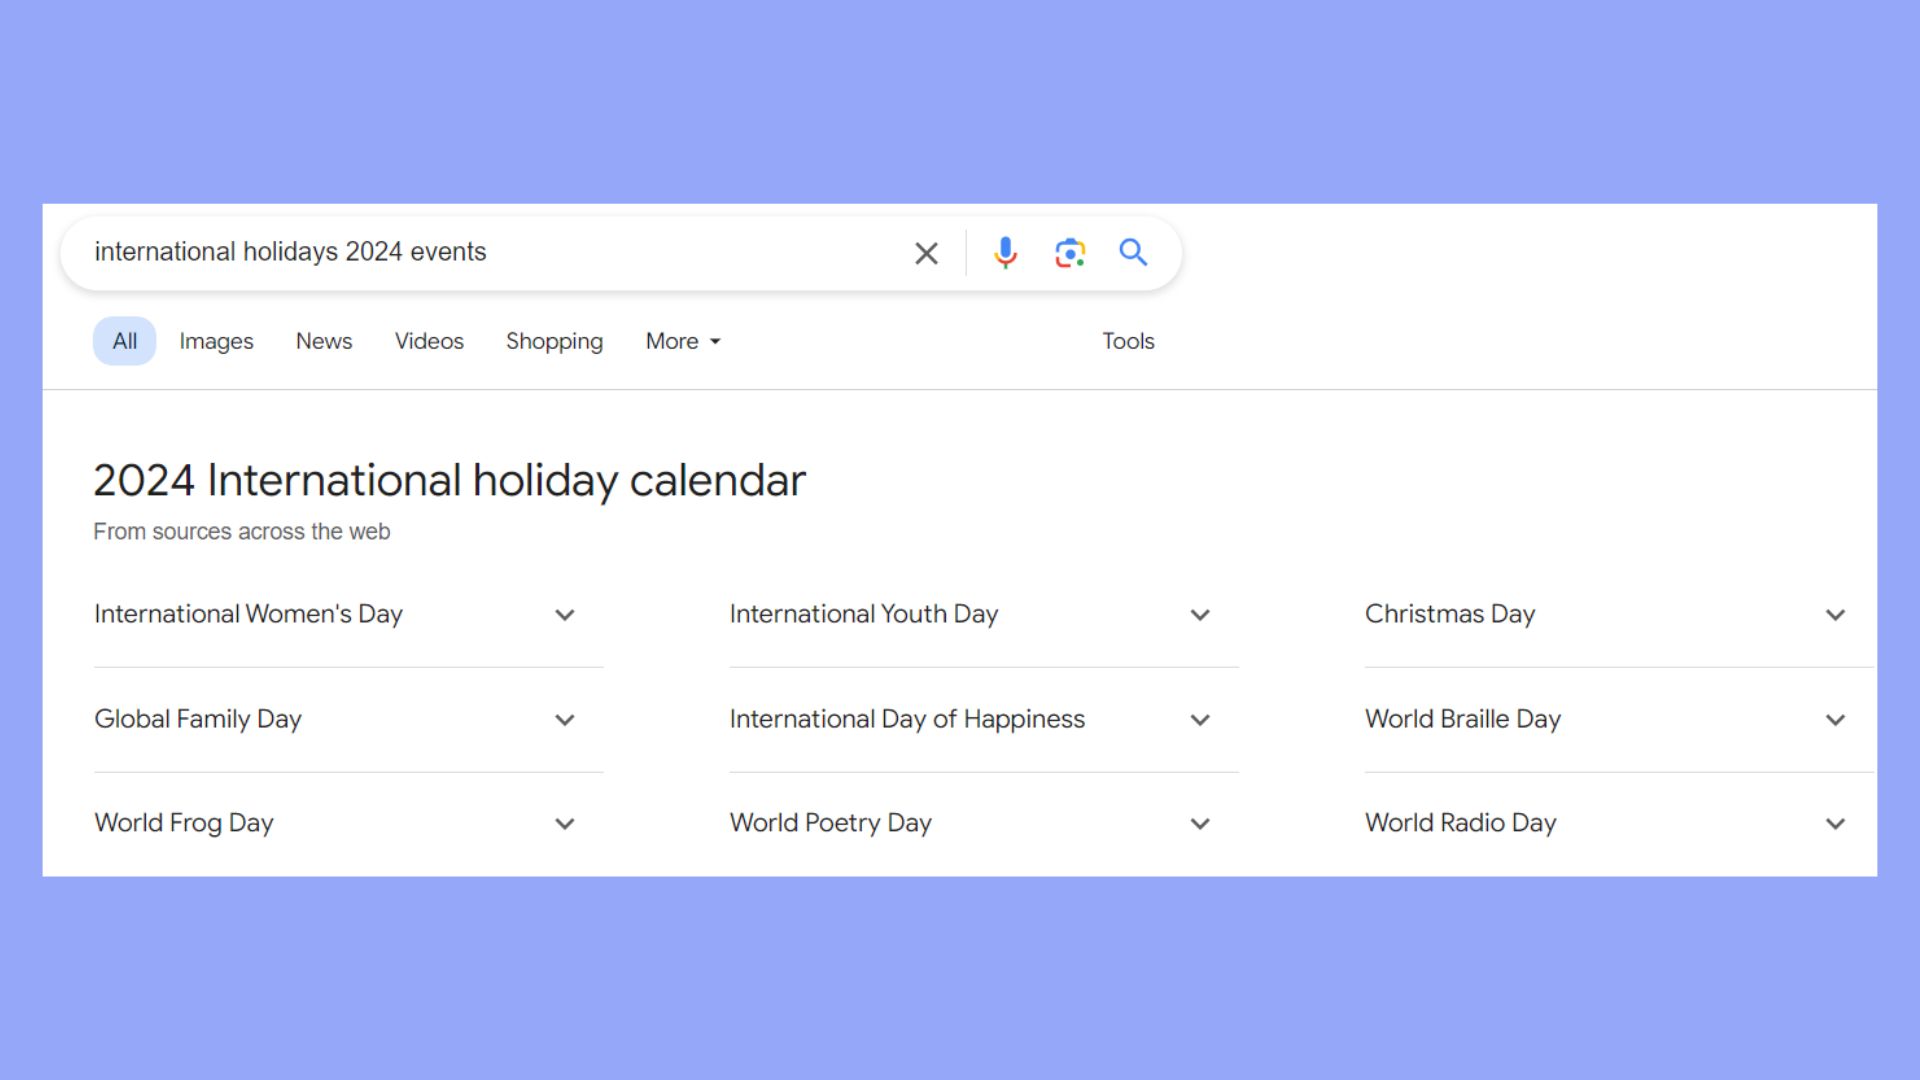
Task: Expand the World Poetry Day chevron
Action: pos(1200,824)
